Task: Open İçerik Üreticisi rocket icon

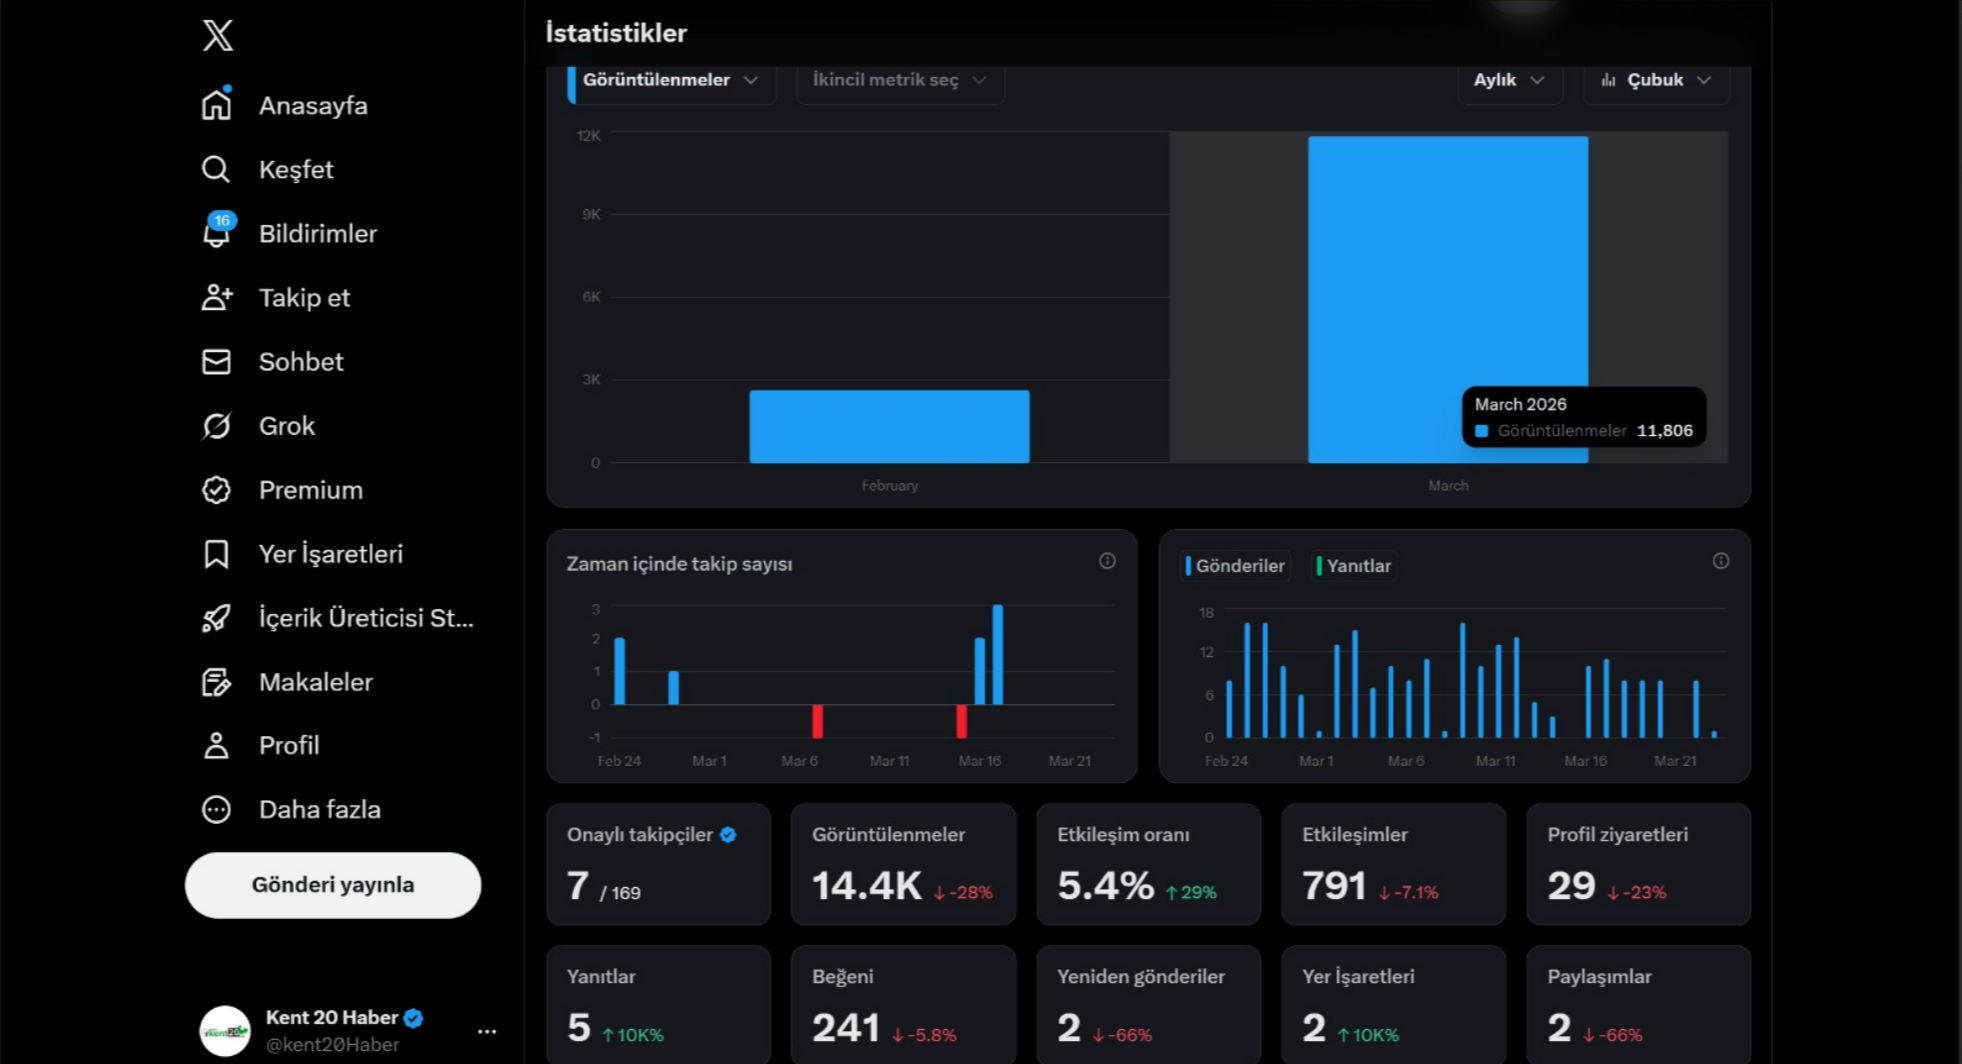Action: pos(216,618)
